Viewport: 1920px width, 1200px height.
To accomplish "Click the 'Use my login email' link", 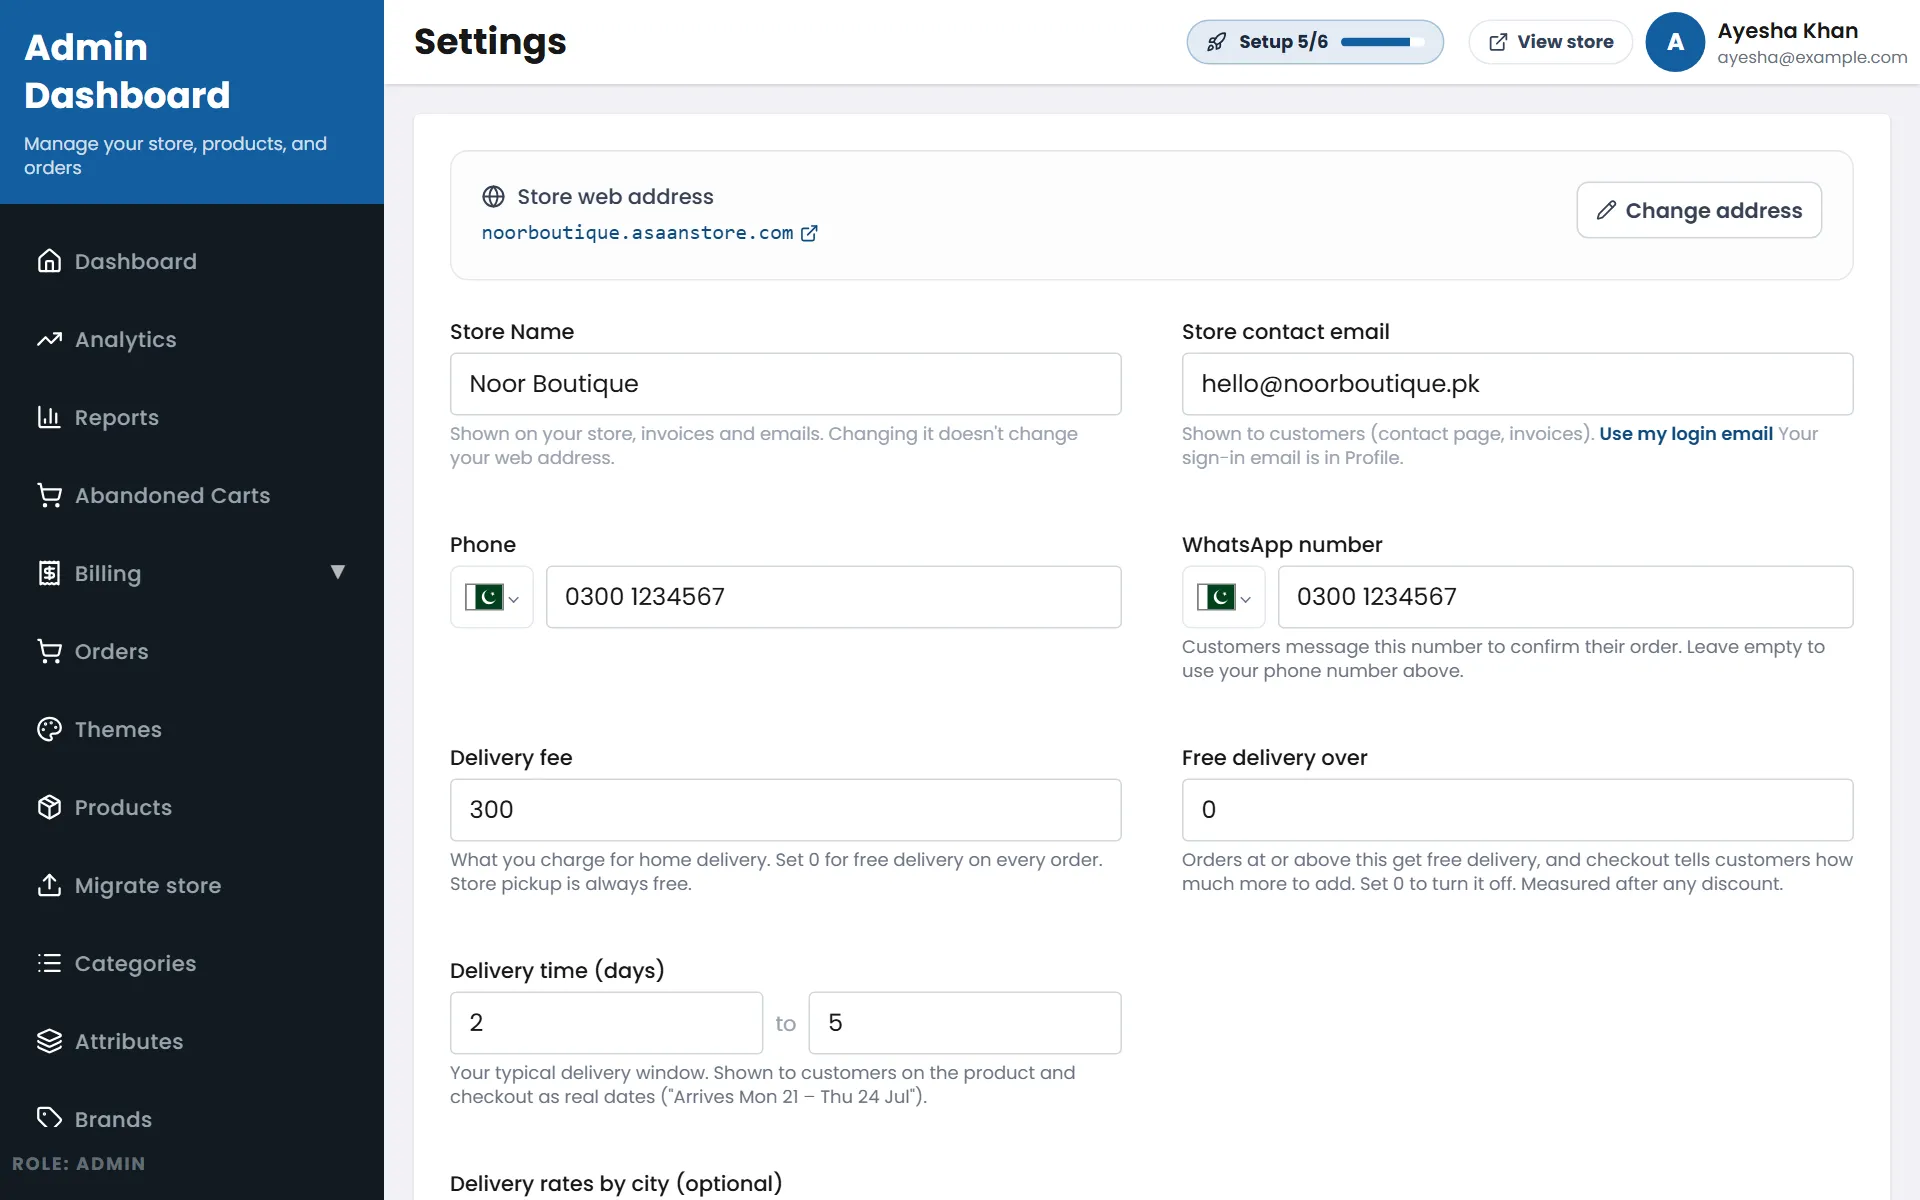I will click(x=1685, y=434).
